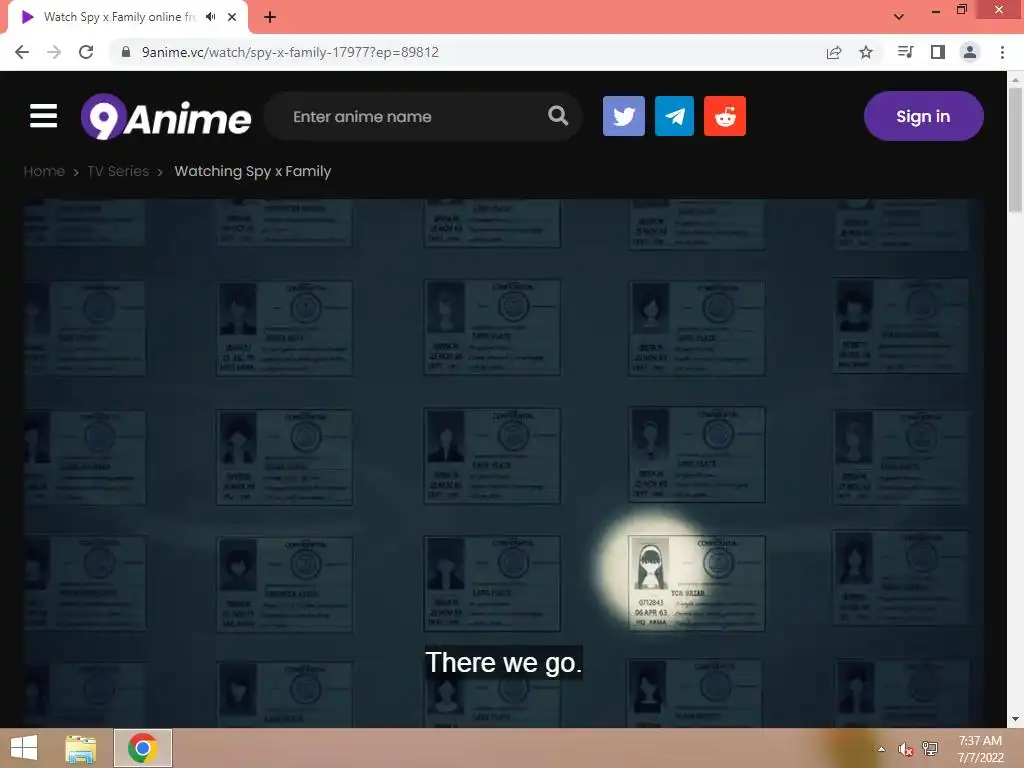This screenshot has height=768, width=1024.
Task: Reload the current page
Action: [86, 52]
